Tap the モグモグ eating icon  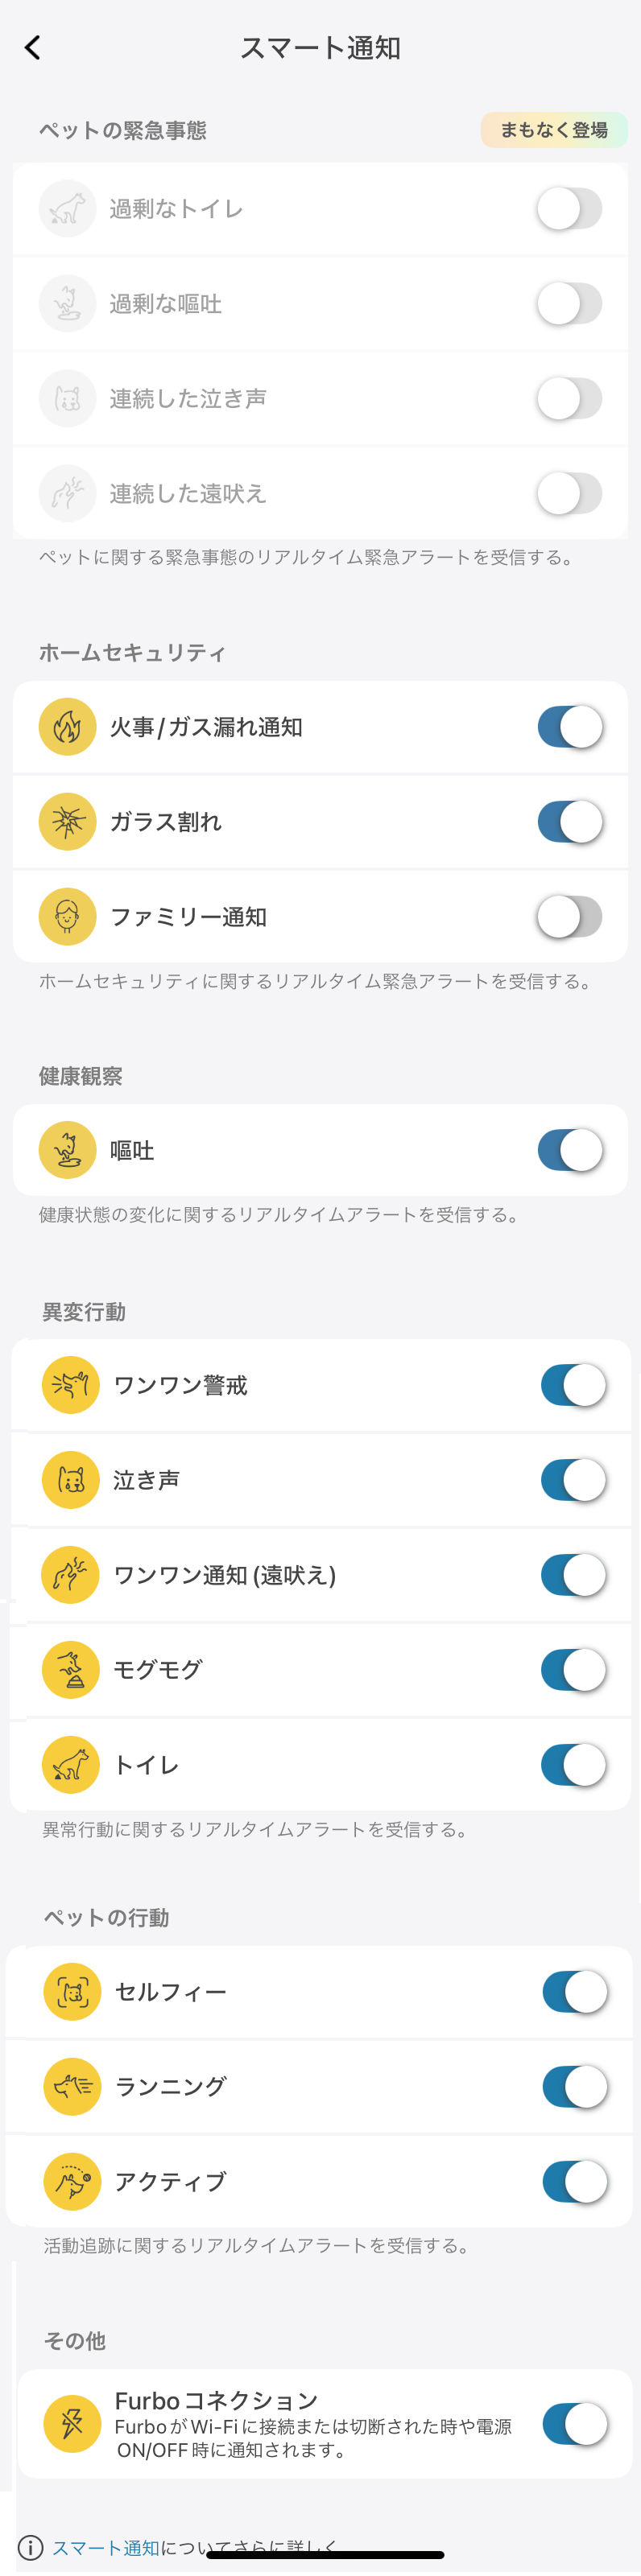(70, 1669)
